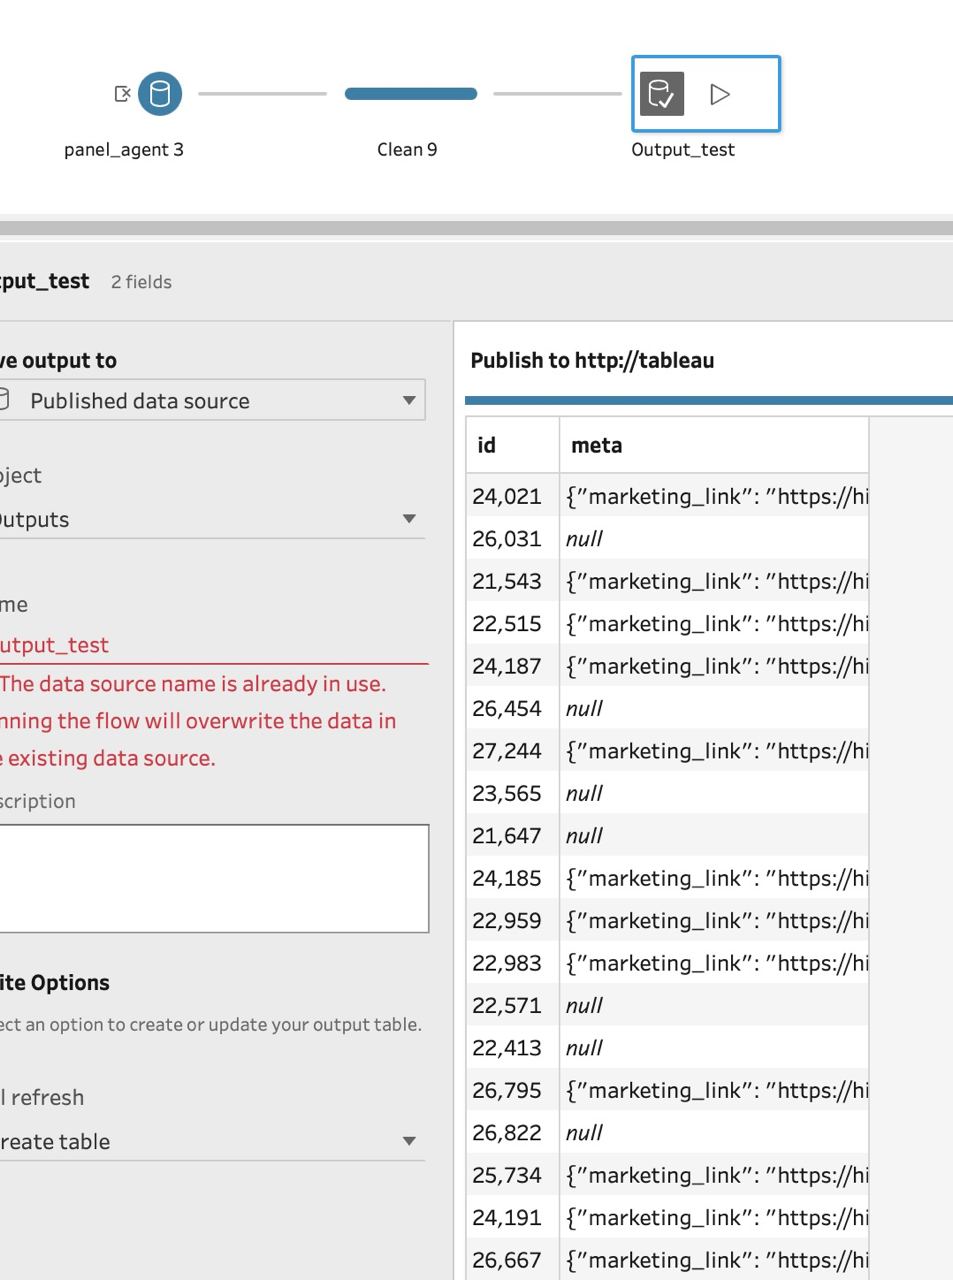Select the panel_agent 3 input database icon
Screen dimensions: 953x1280
[160, 94]
